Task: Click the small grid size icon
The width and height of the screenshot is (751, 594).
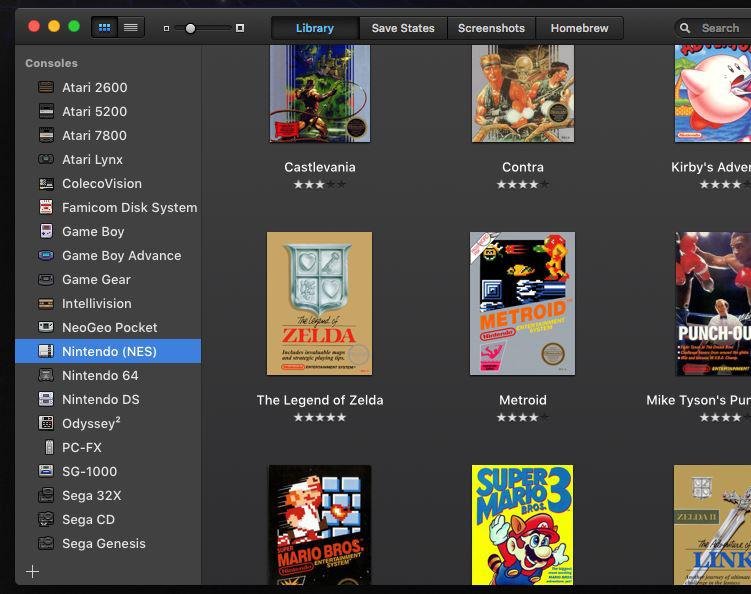Action: [x=166, y=28]
